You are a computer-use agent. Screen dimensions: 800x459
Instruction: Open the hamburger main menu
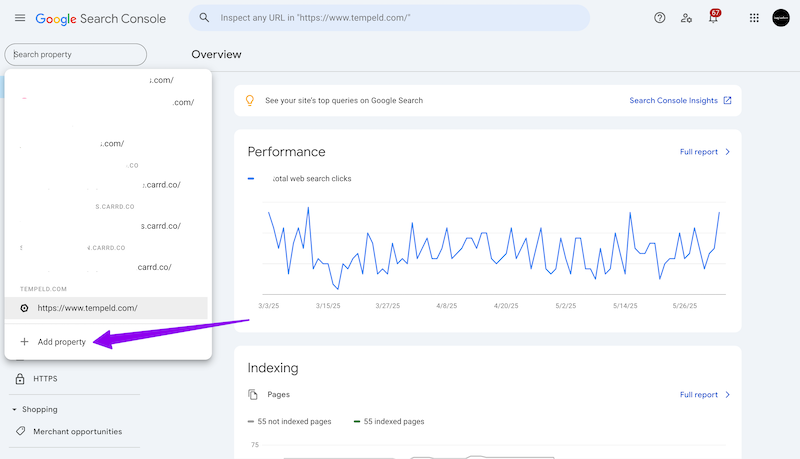pyautogui.click(x=20, y=18)
